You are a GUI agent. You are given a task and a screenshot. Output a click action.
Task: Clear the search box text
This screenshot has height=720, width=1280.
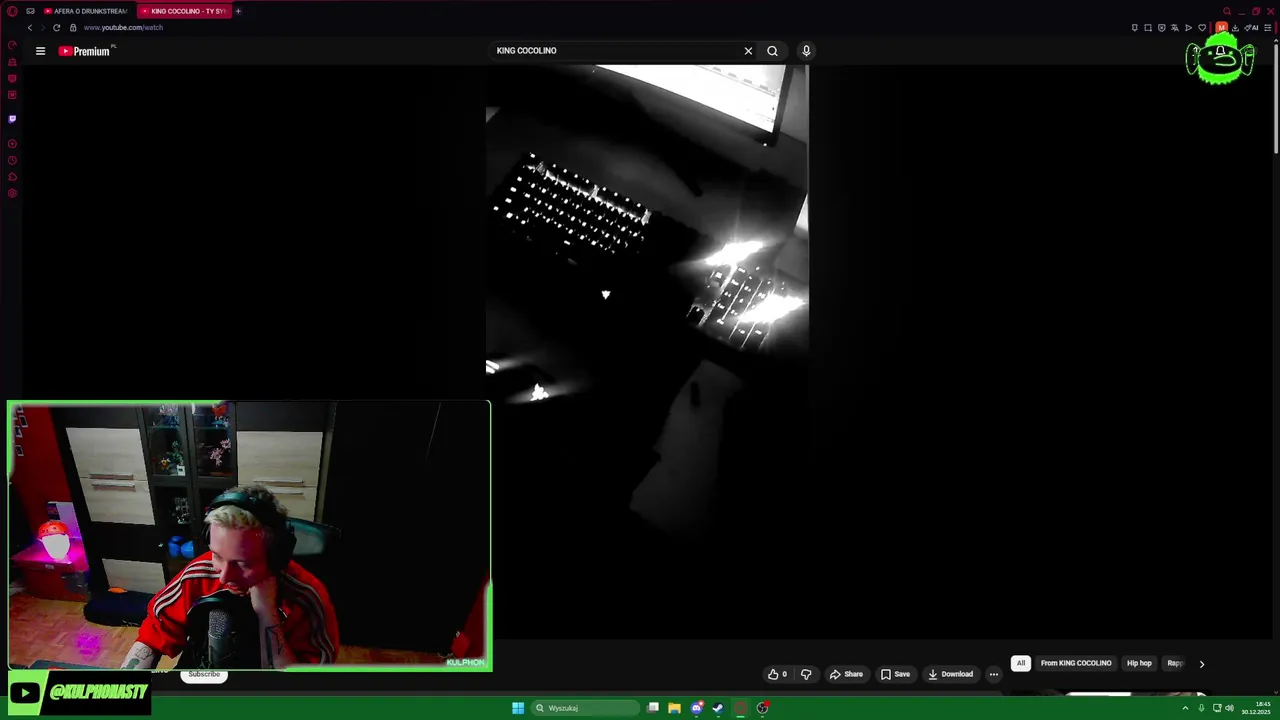click(x=748, y=51)
